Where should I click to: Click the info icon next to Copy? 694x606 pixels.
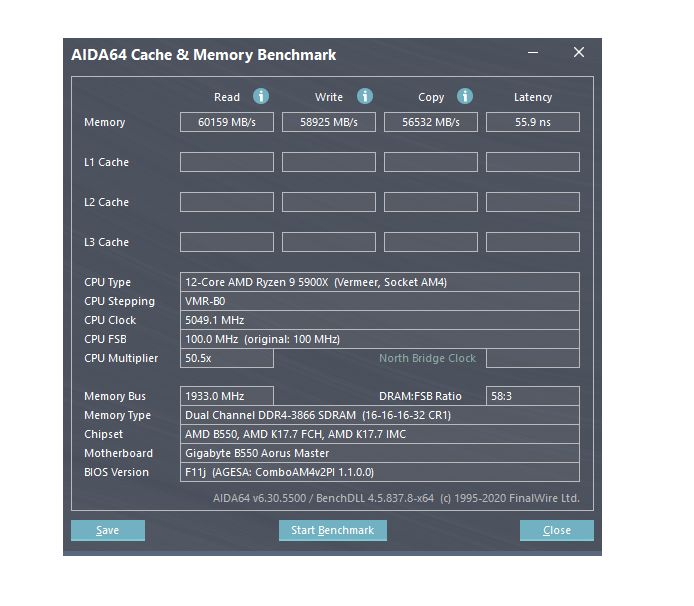[x=465, y=96]
